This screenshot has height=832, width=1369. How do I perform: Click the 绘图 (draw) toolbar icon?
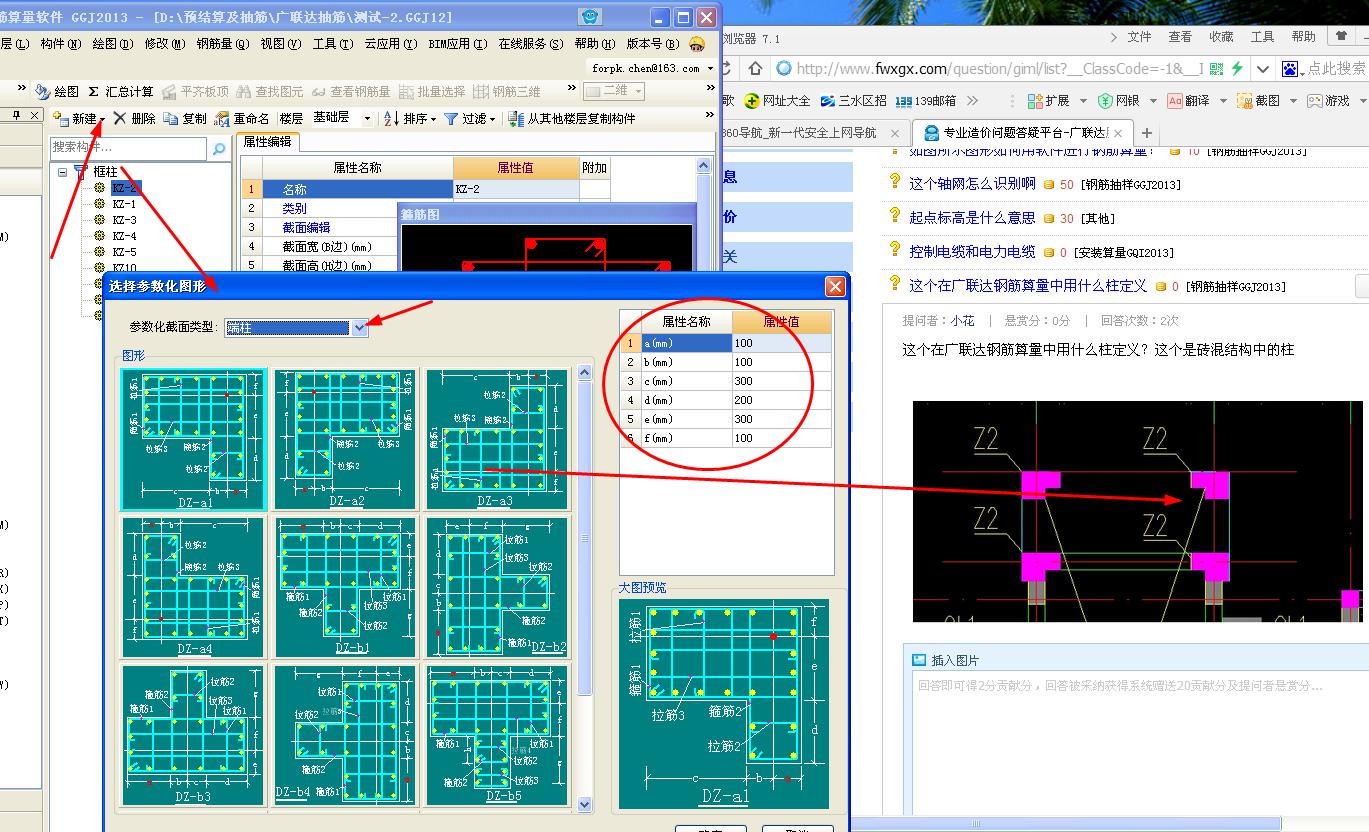(42, 91)
